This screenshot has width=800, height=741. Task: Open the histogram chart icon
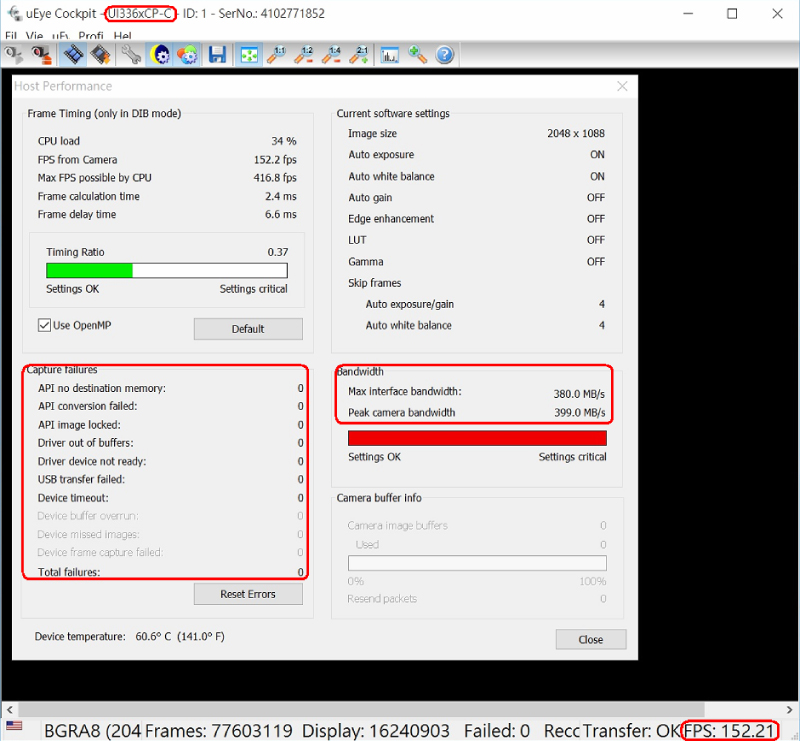[390, 55]
